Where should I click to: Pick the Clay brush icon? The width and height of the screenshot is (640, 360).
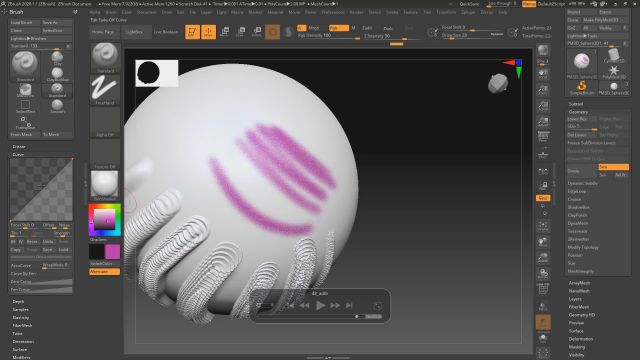coord(58,58)
